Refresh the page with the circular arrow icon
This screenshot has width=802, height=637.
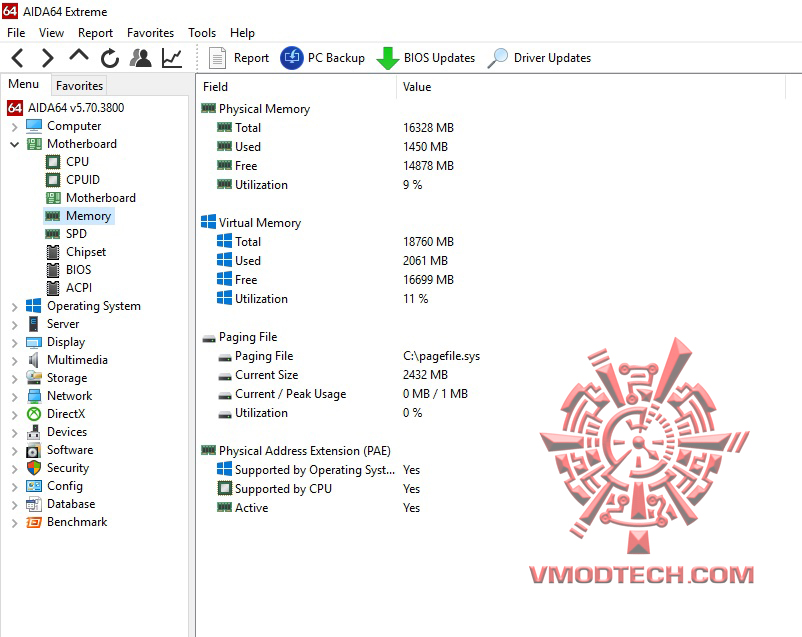(x=109, y=58)
